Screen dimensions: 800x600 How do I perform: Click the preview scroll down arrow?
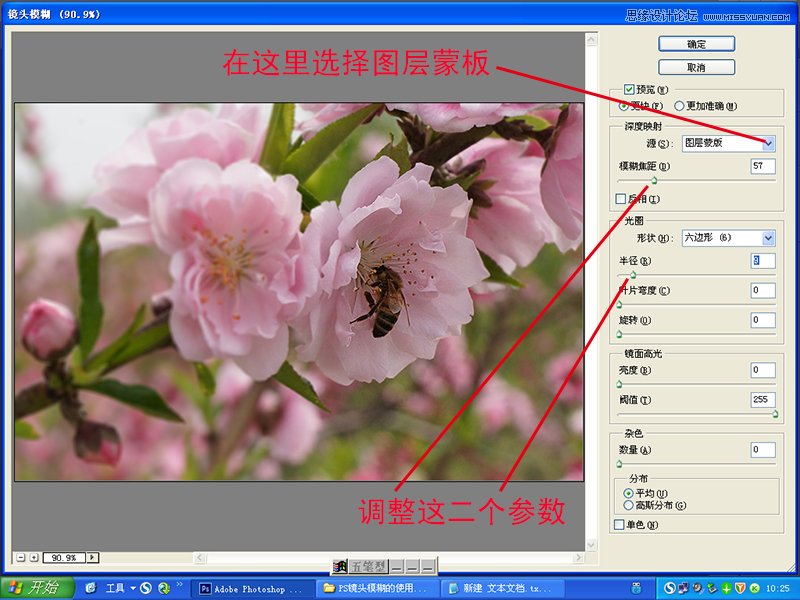click(x=591, y=545)
